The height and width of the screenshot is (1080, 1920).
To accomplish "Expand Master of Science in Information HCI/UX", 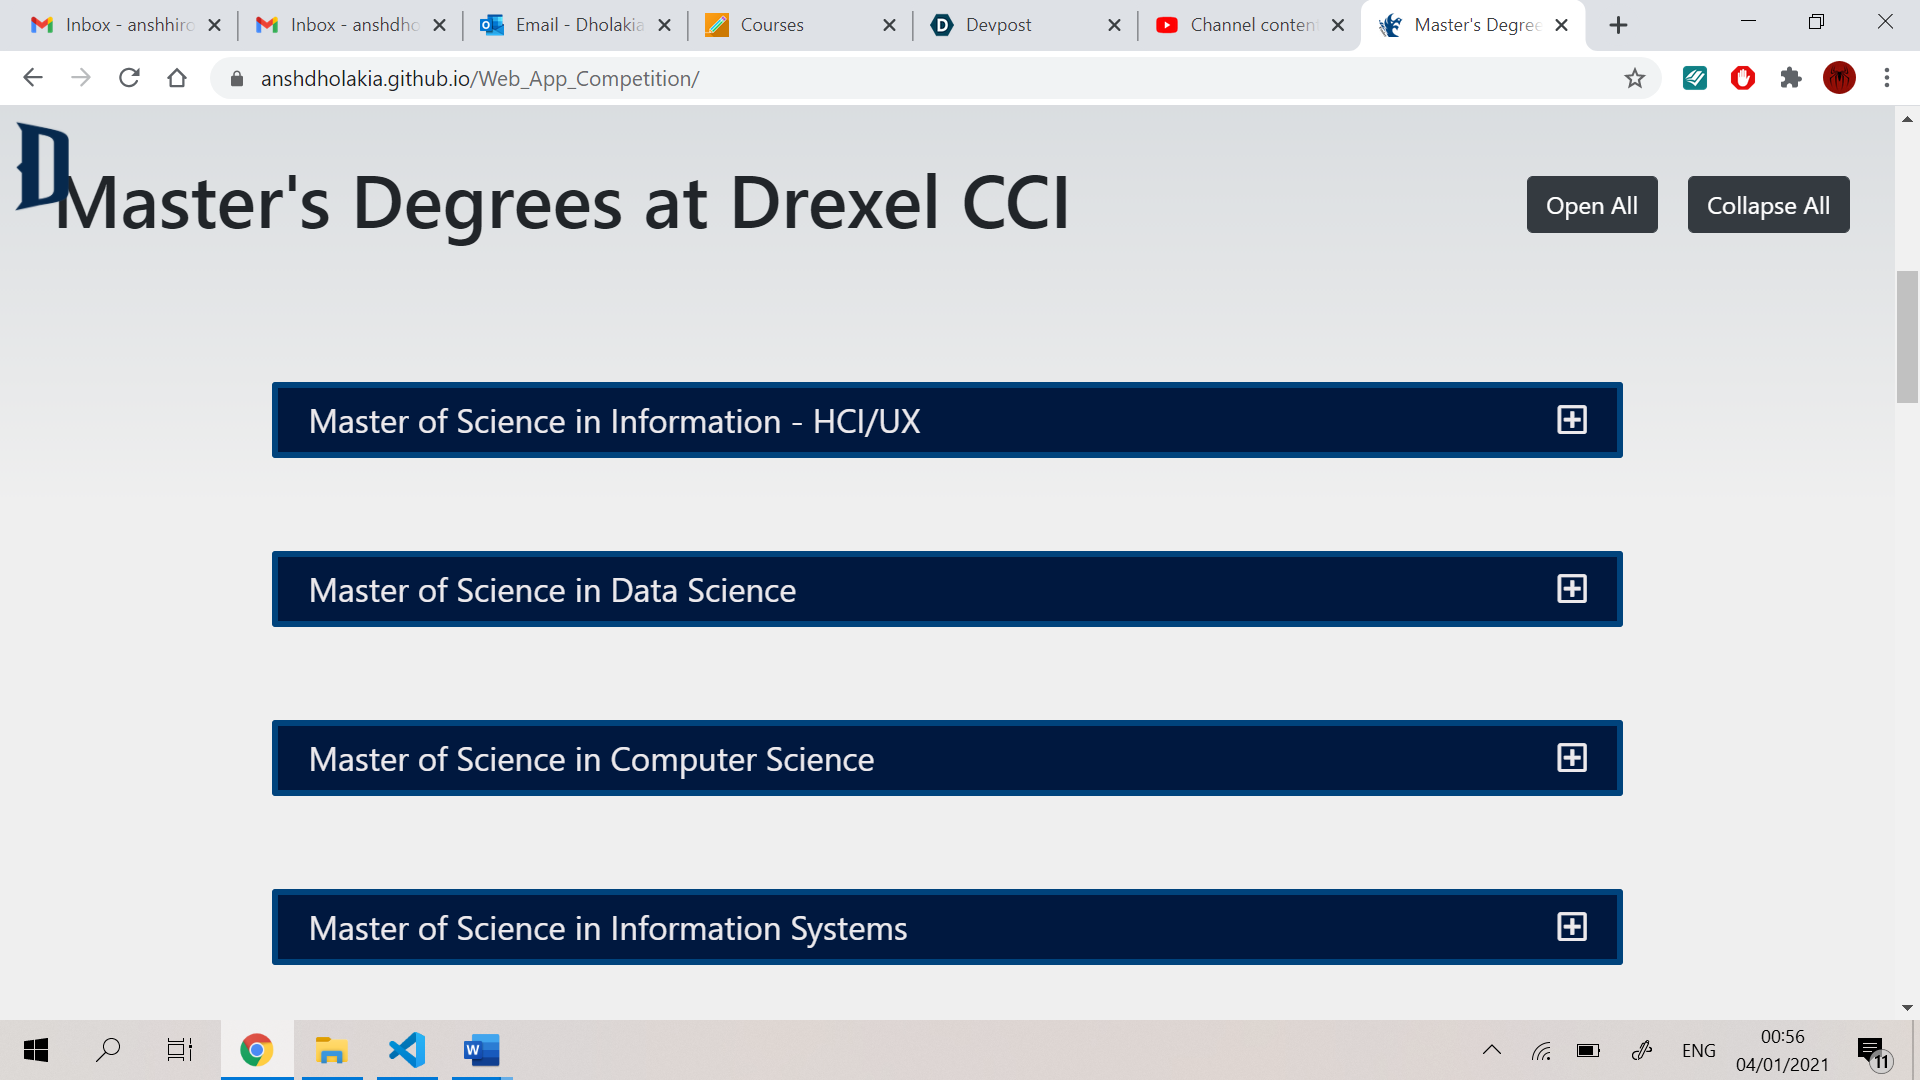I will click(x=1571, y=420).
